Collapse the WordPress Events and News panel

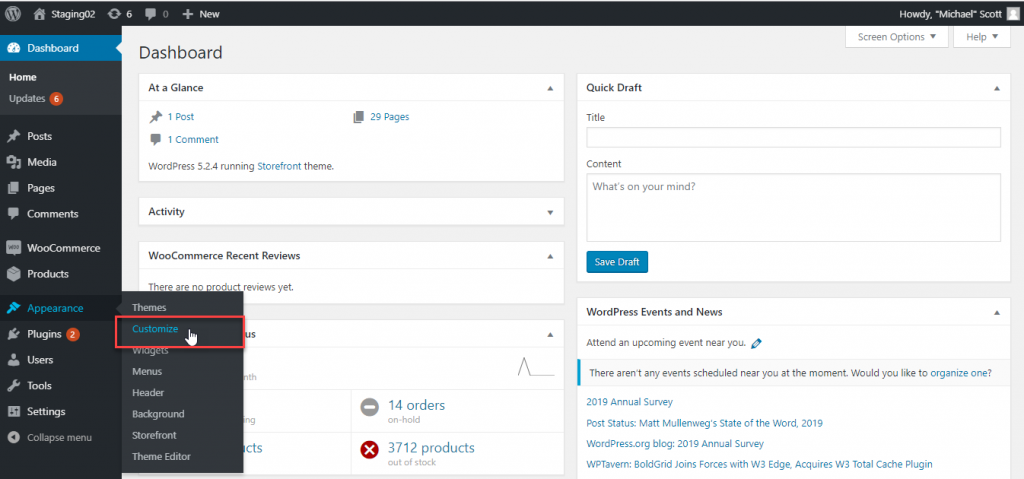point(997,312)
